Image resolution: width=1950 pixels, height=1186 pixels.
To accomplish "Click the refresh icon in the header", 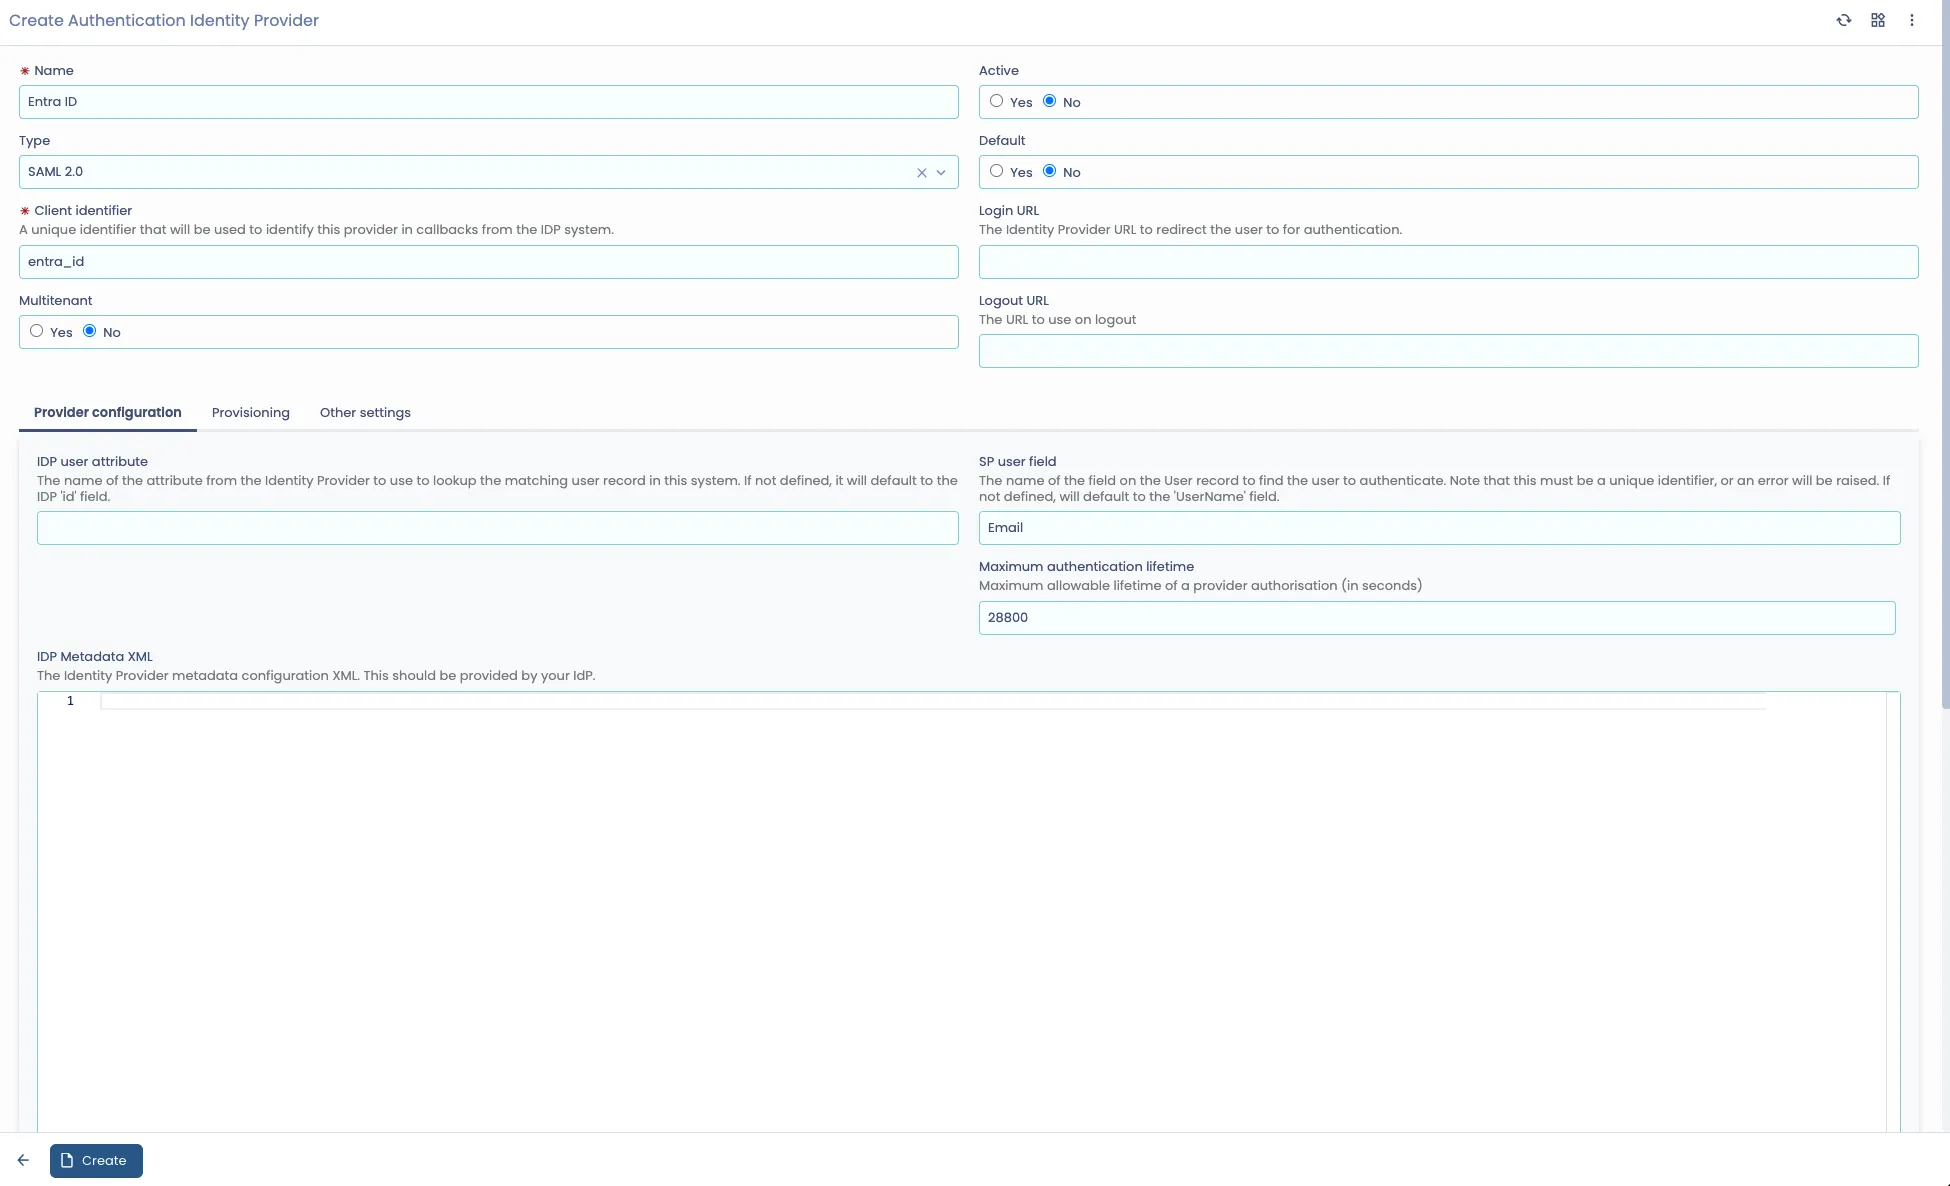I will pos(1844,20).
